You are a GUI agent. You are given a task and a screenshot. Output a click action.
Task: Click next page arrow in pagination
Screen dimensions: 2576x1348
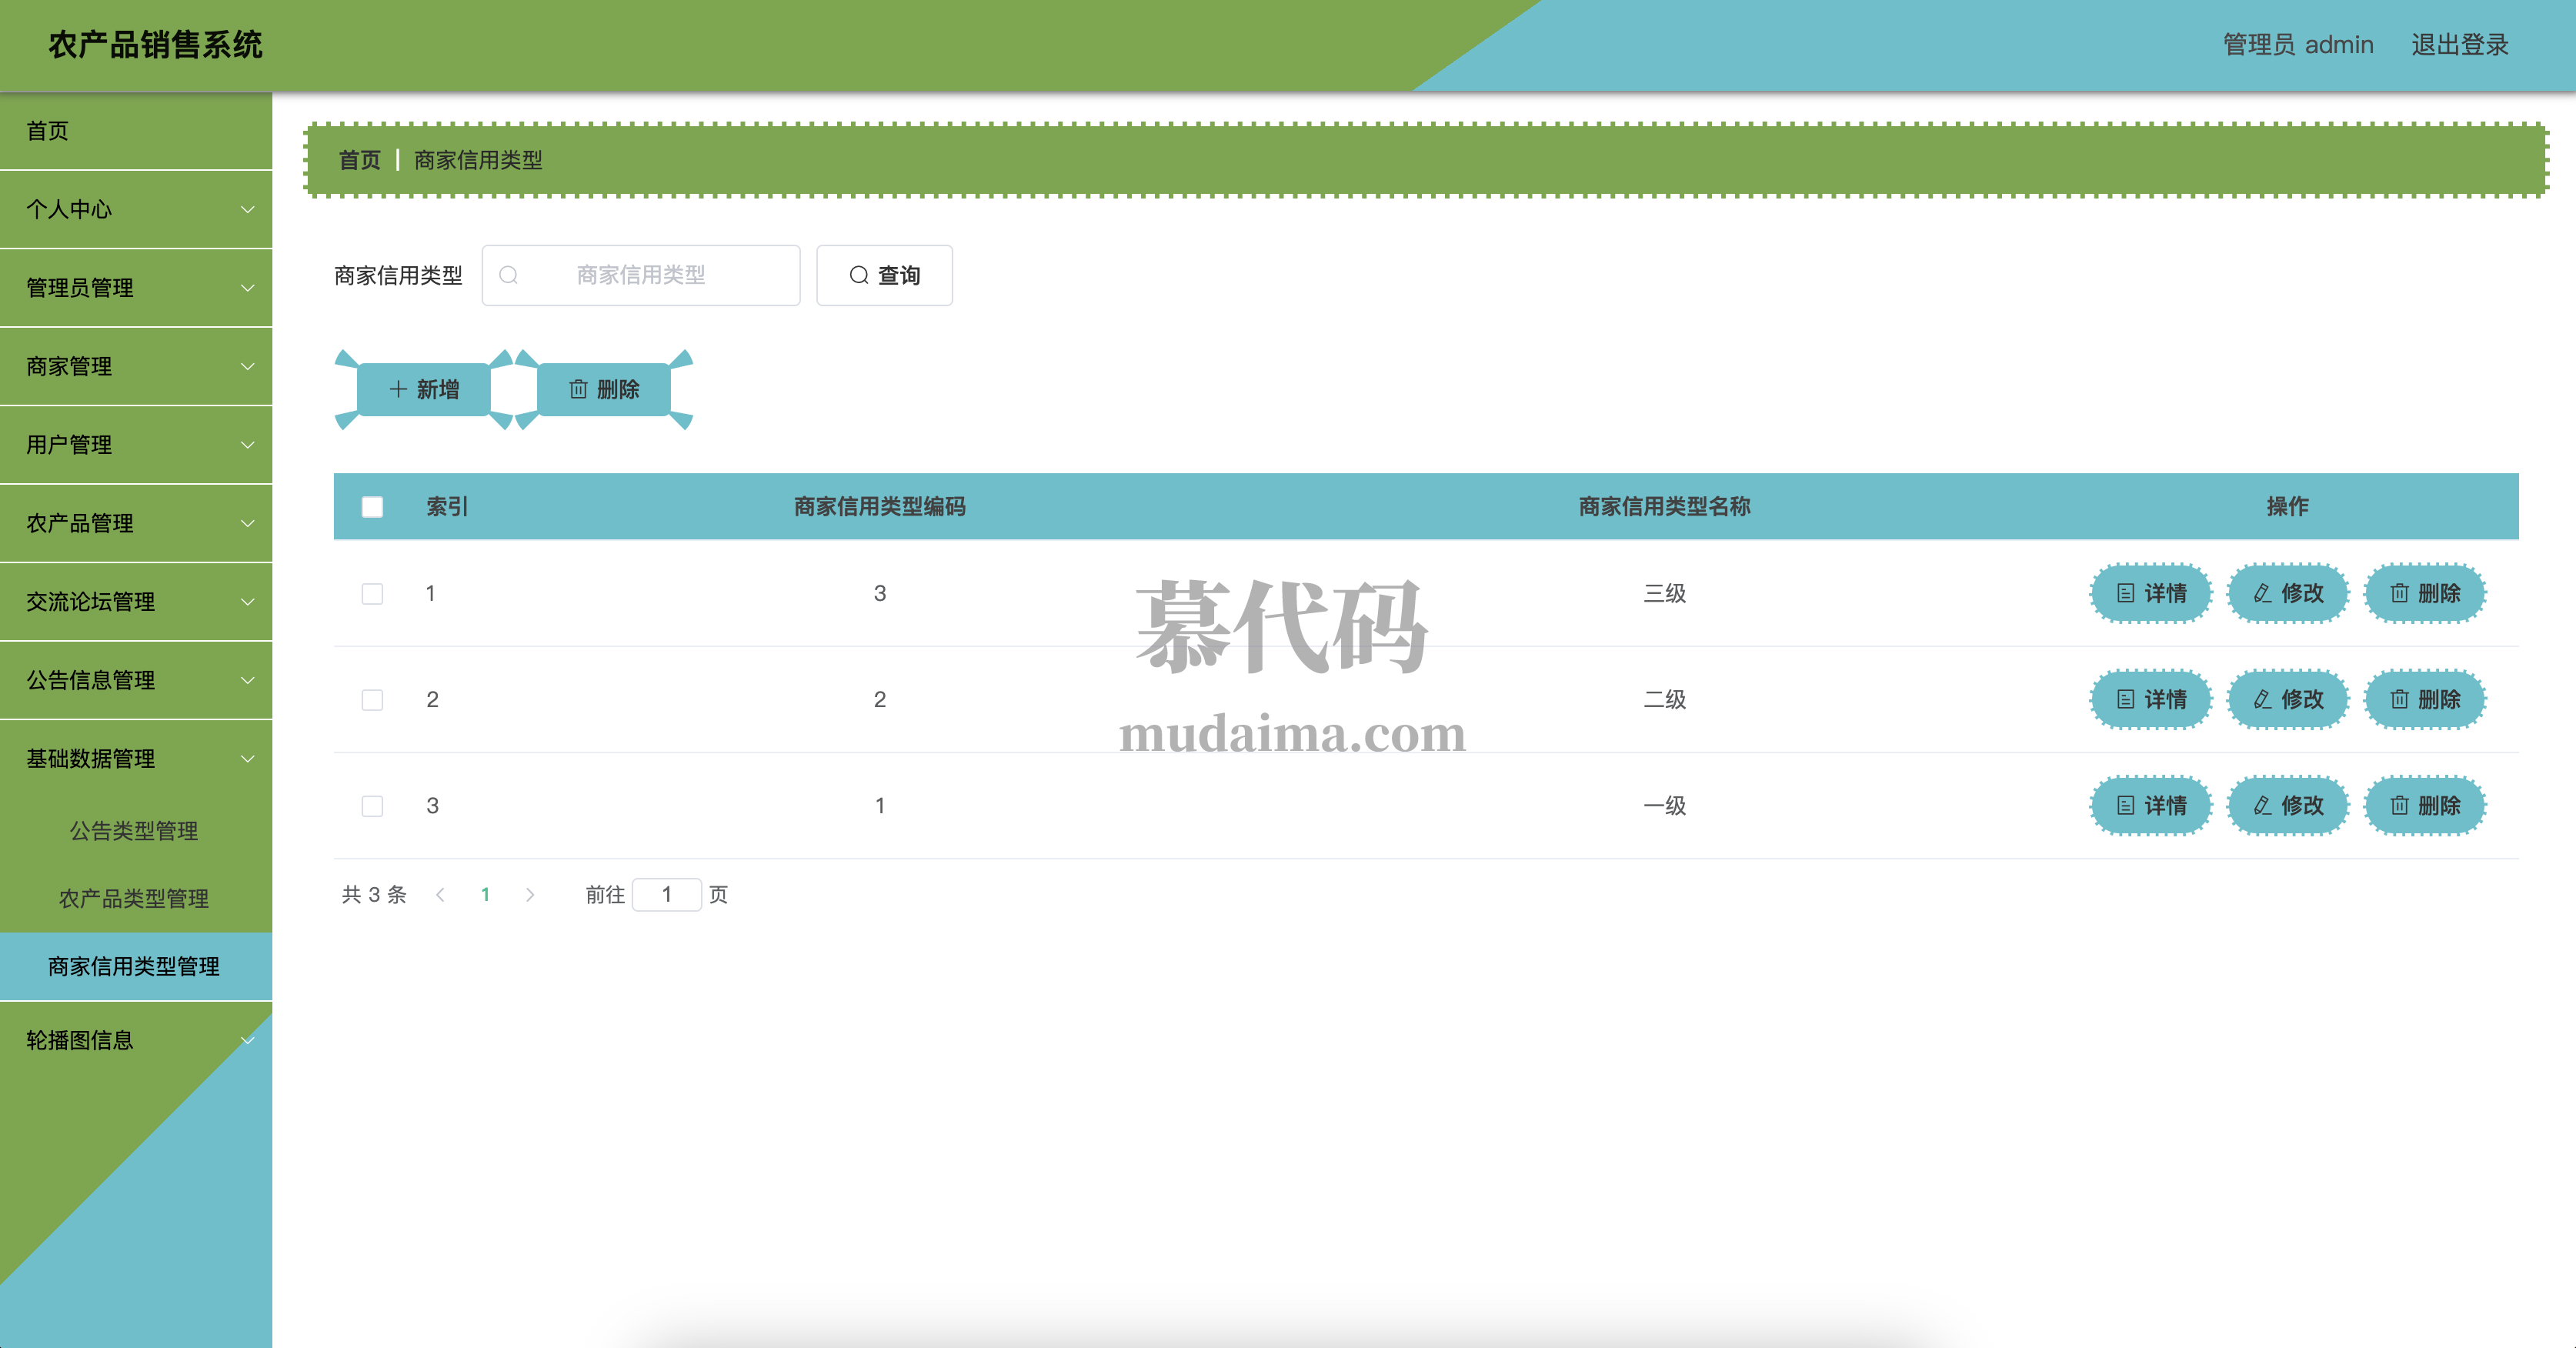(x=530, y=895)
